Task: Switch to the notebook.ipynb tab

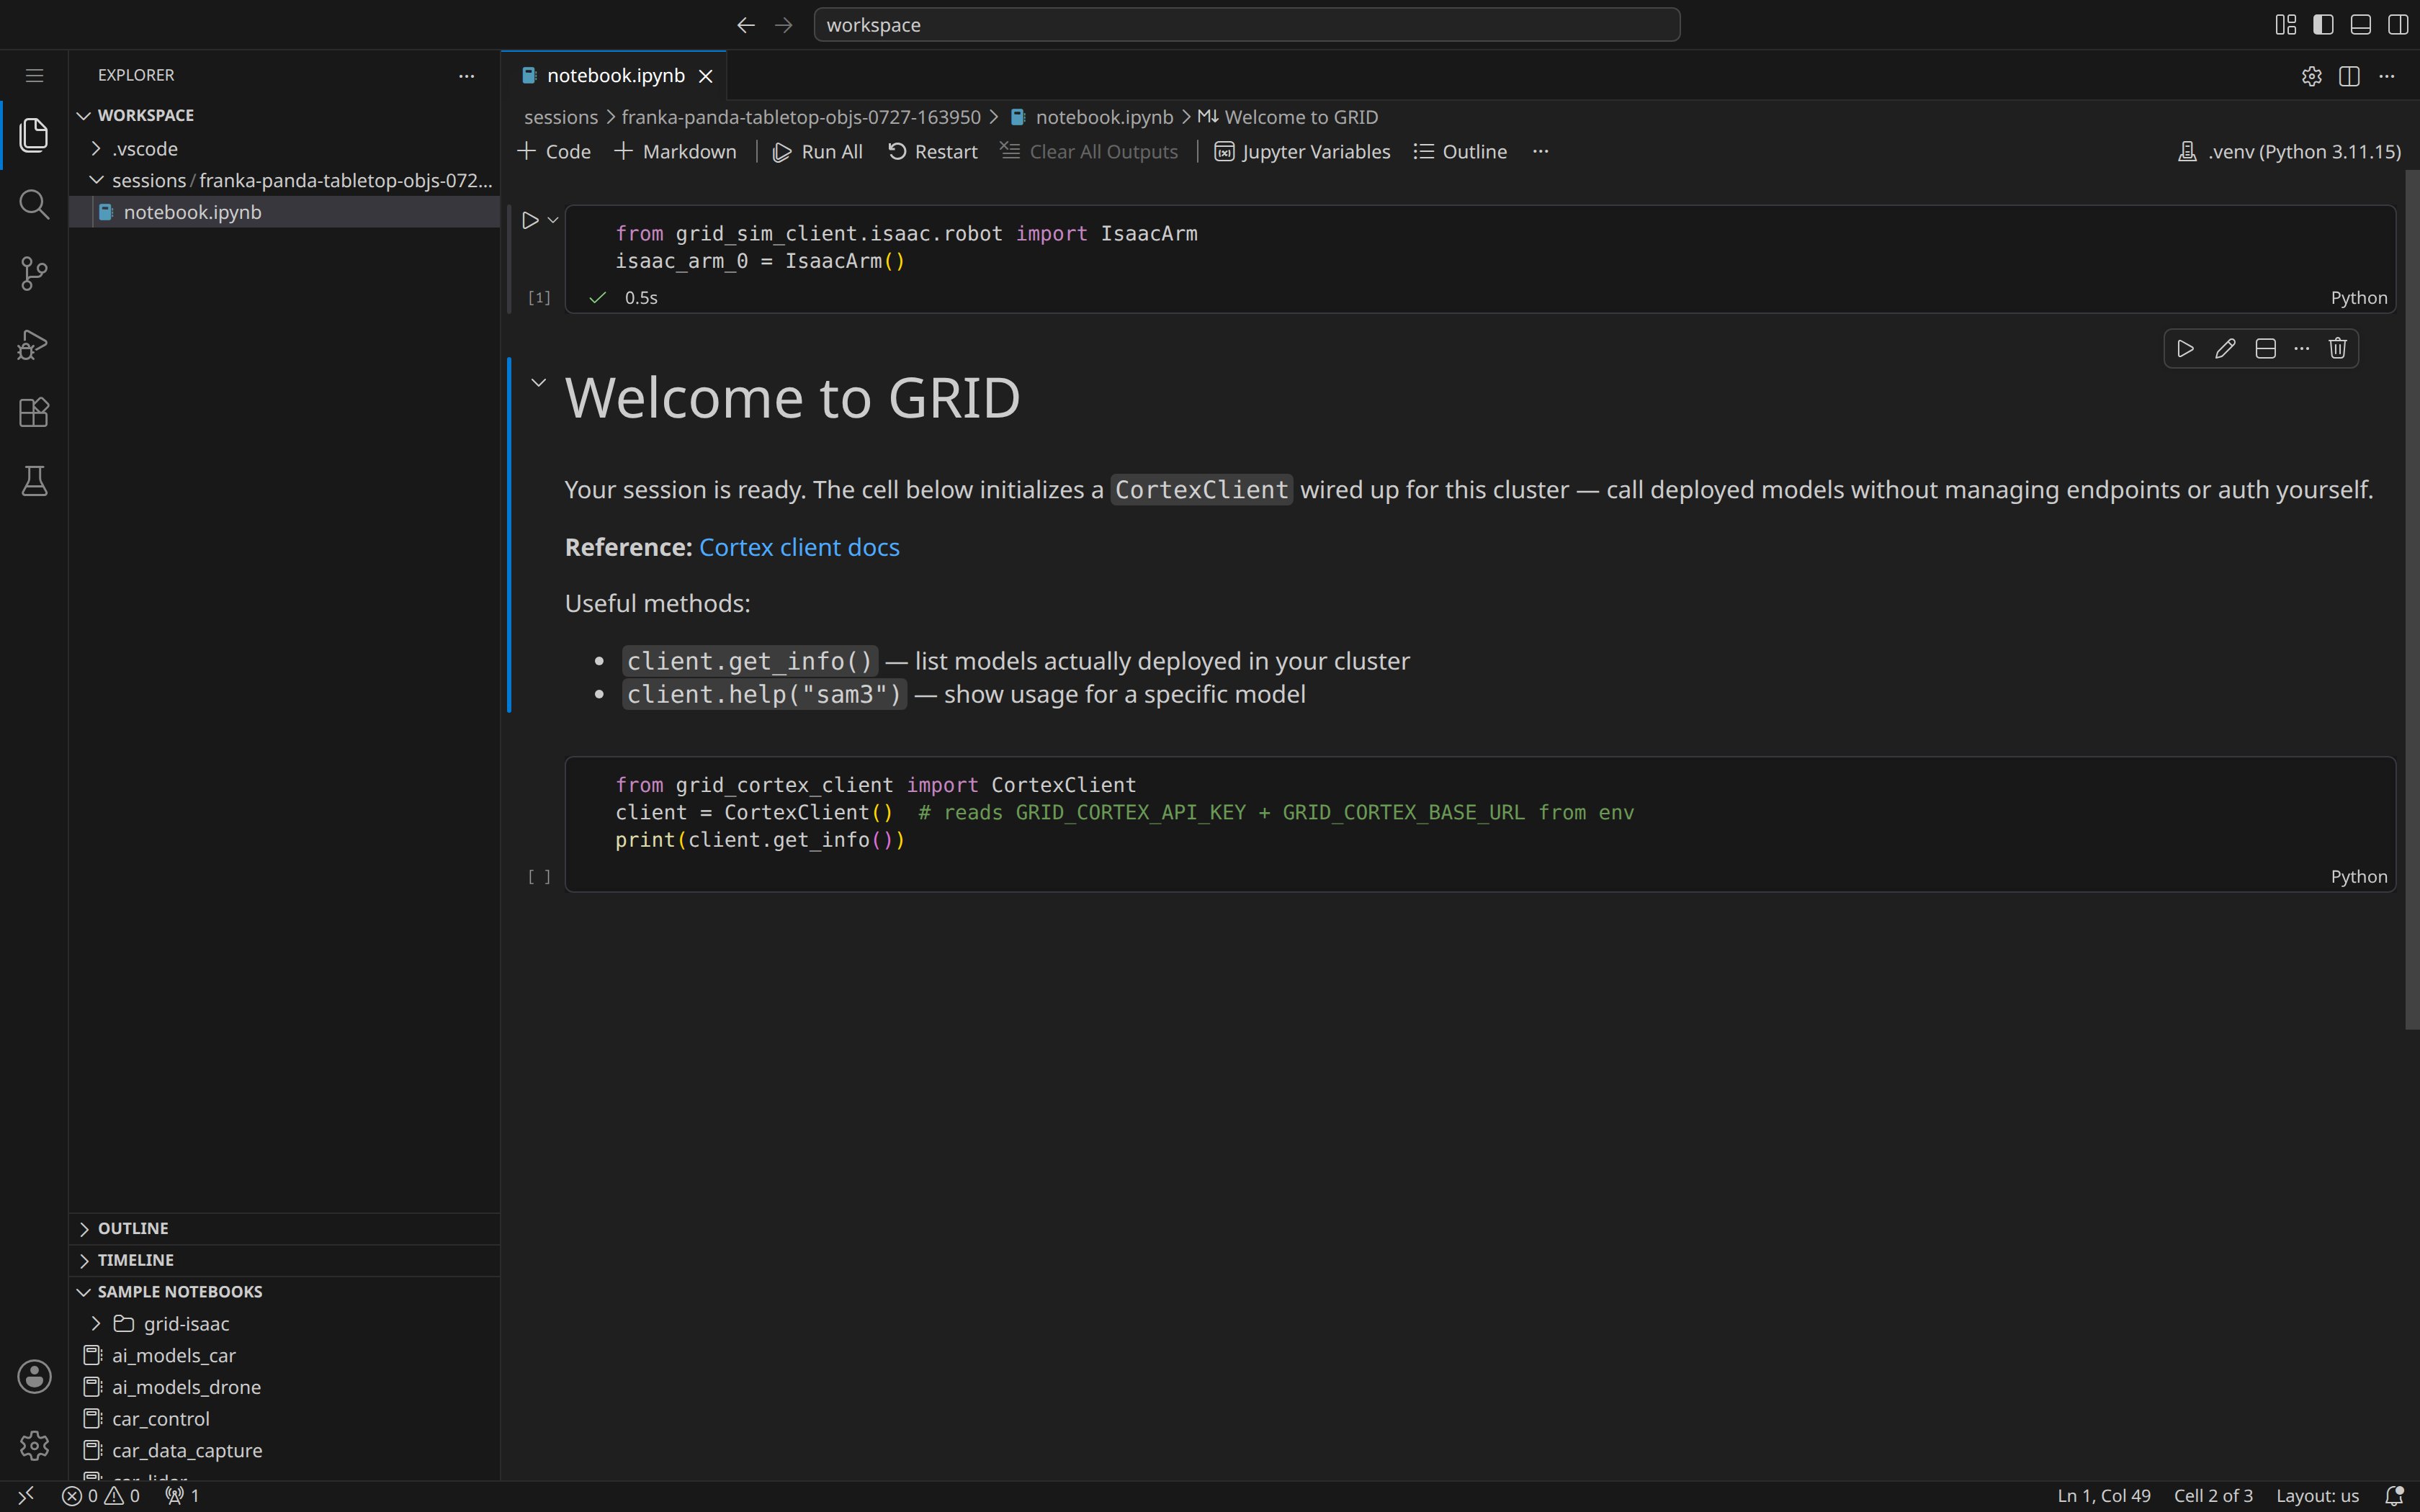Action: pos(614,76)
